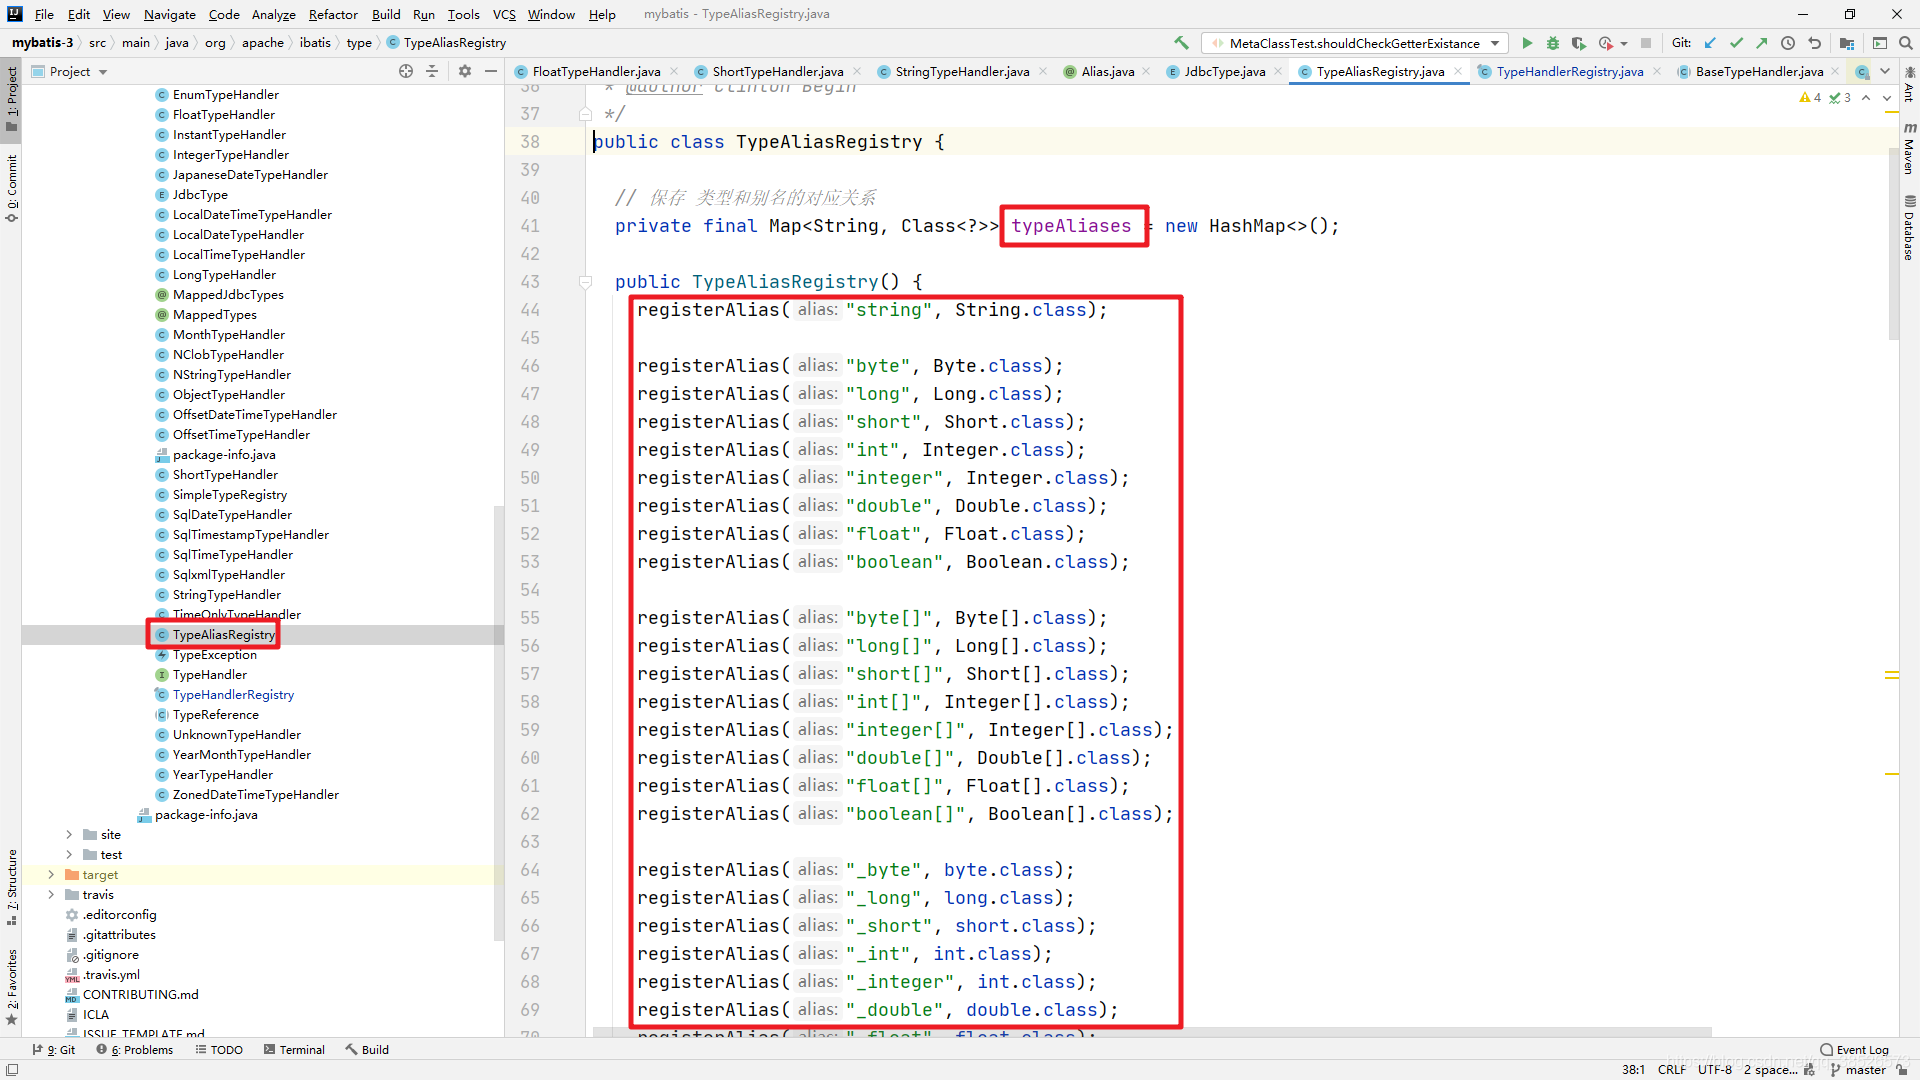This screenshot has height=1080, width=1920.
Task: Click the Build Project hammer icon
Action: (1181, 43)
